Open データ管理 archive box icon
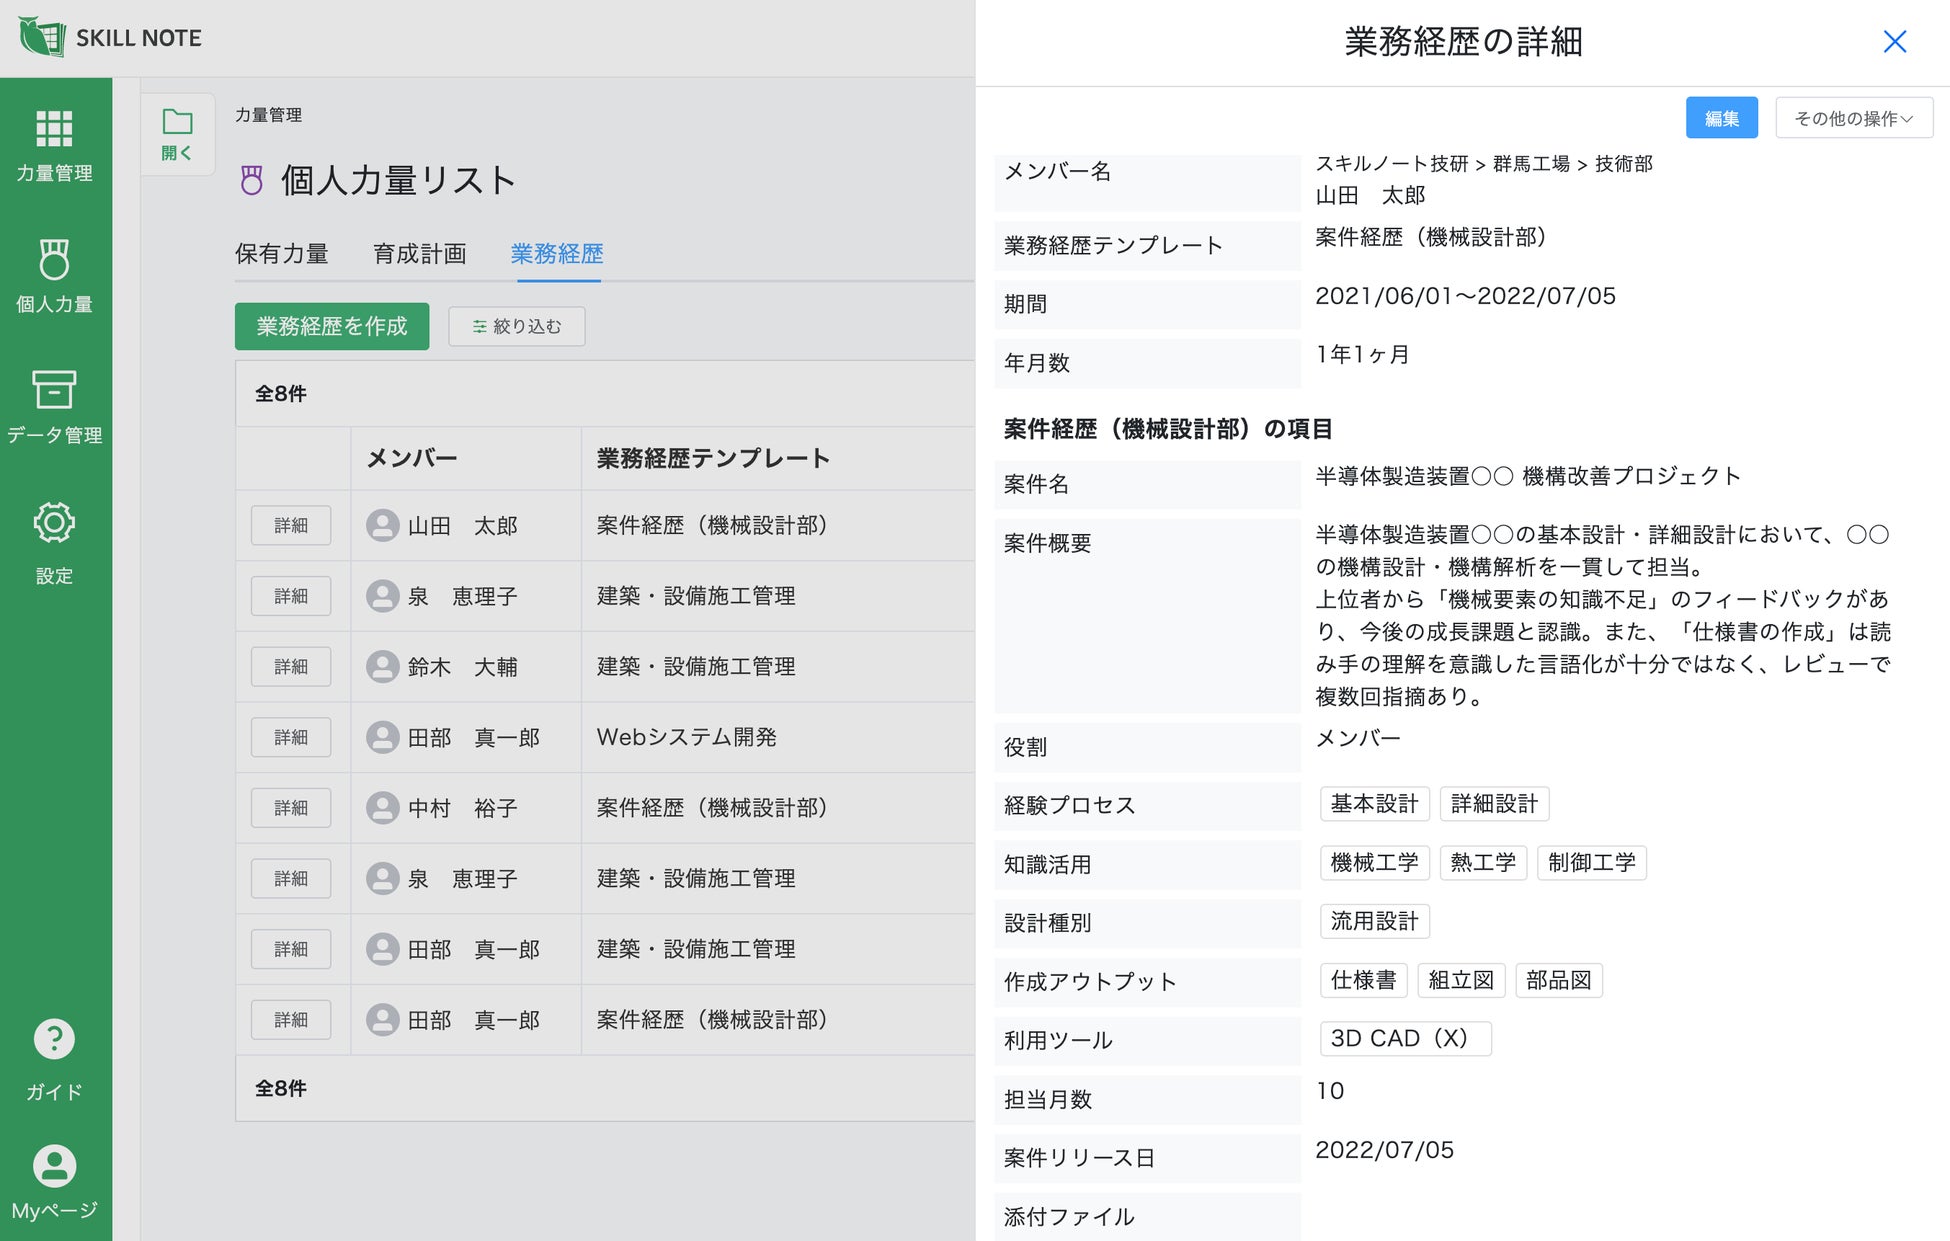The height and width of the screenshot is (1241, 1950). pyautogui.click(x=54, y=390)
